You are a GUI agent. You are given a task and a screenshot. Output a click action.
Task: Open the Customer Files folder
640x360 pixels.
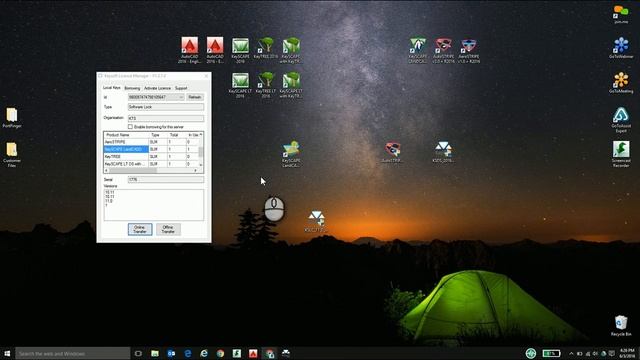tap(12, 154)
